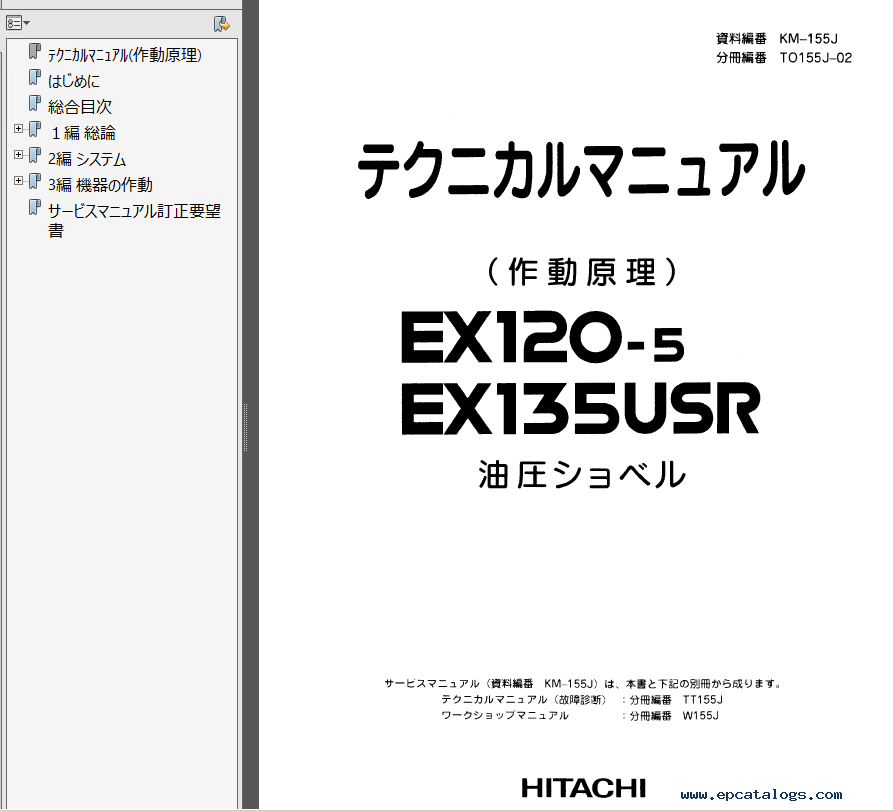The height and width of the screenshot is (811, 893).
Task: Expand the 3編 機器の作動 bookmark
Action: tap(18, 181)
